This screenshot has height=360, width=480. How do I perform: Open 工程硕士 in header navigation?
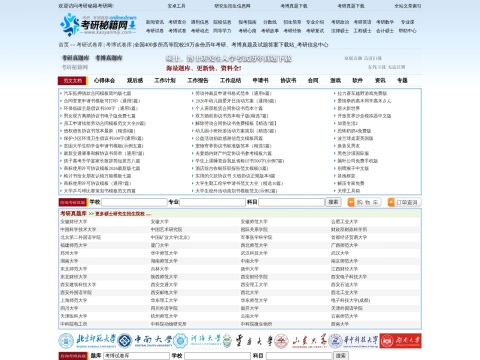[362, 31]
